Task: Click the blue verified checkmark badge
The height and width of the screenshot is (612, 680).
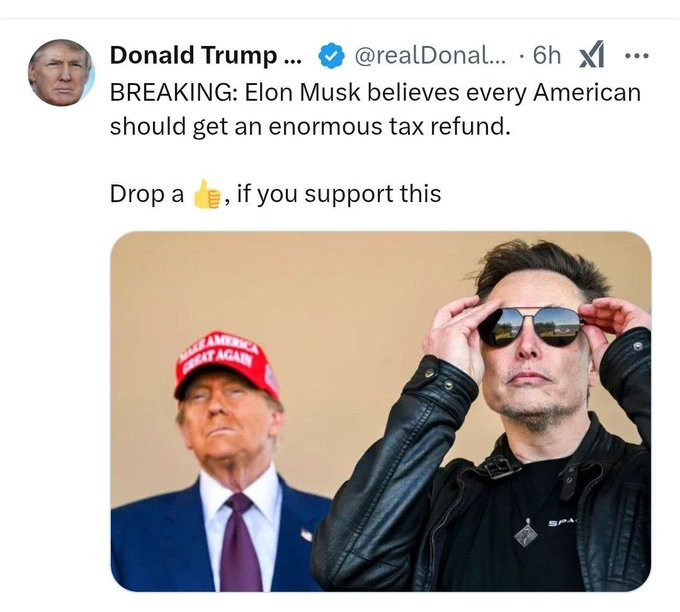Action: pos(329,54)
